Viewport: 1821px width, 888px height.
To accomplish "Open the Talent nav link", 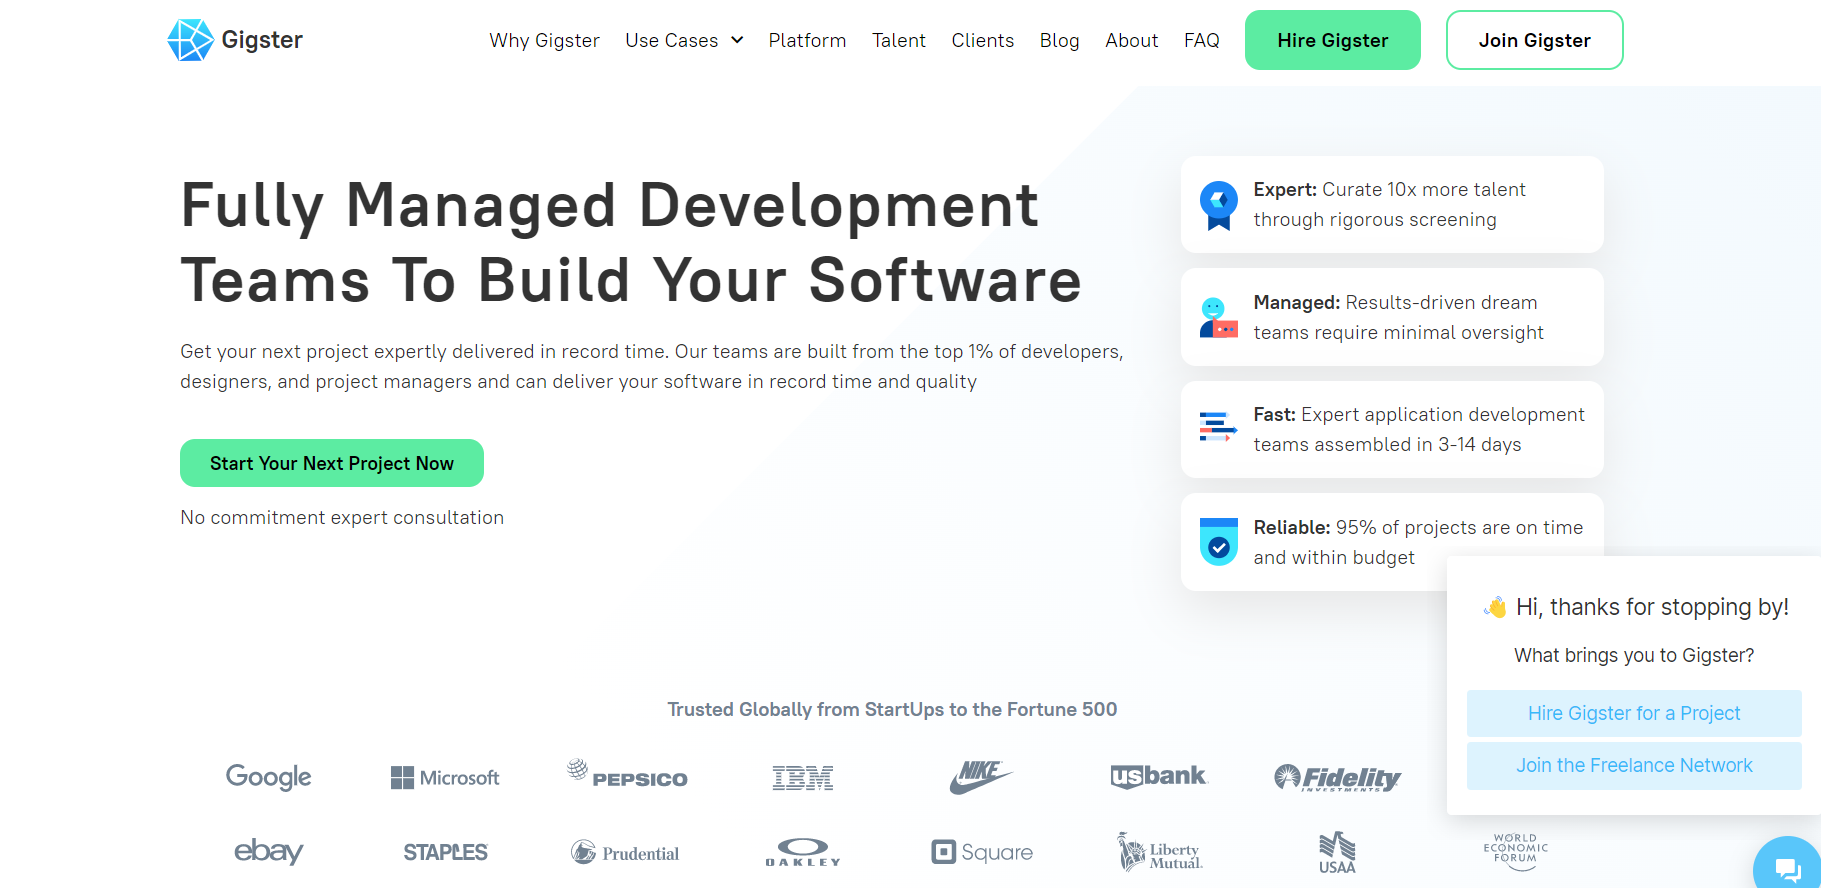I will 898,40.
